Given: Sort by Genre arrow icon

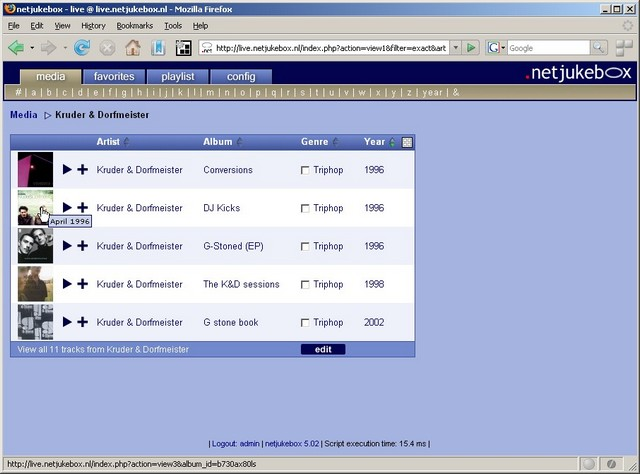Looking at the screenshot, I should point(336,142).
